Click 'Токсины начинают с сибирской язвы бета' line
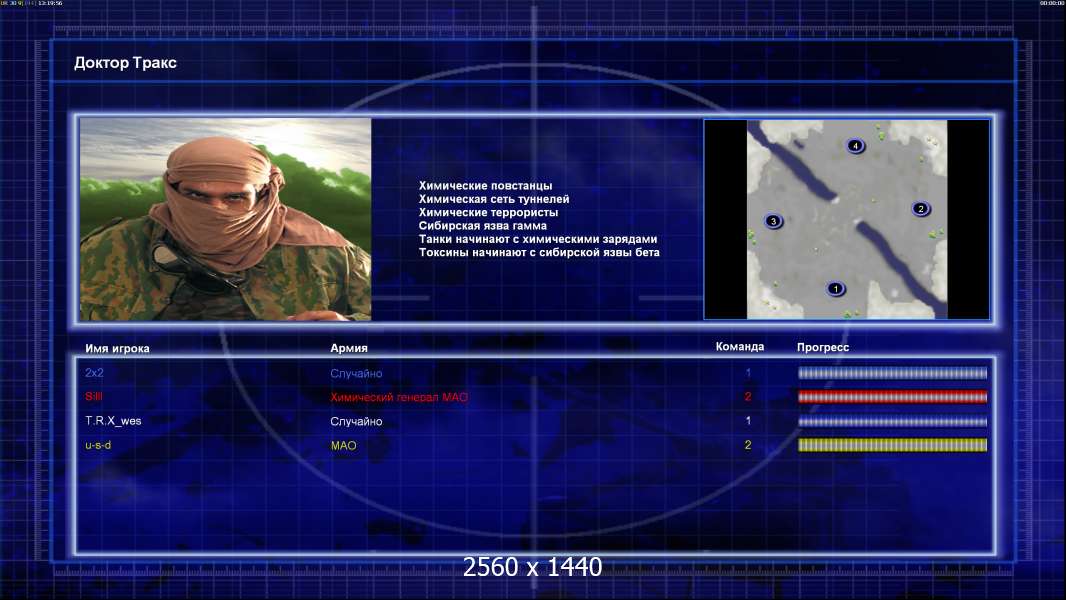This screenshot has height=600, width=1066. click(539, 252)
